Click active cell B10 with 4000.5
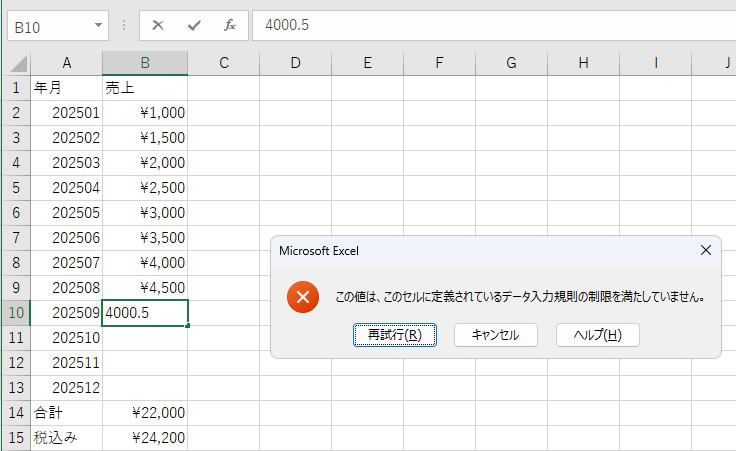The image size is (736, 451). coord(145,313)
